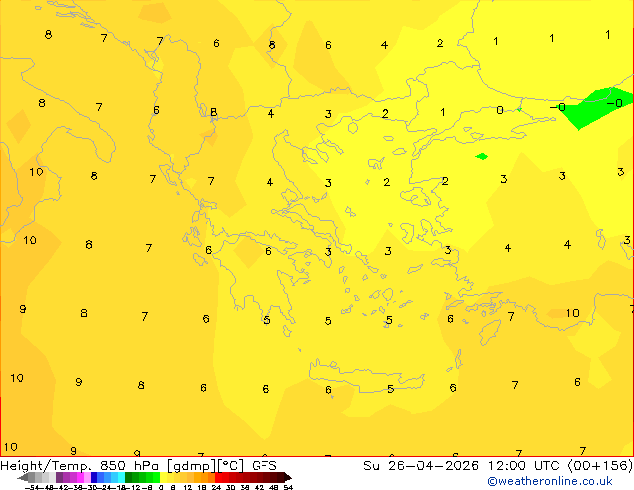
Task: Pick the cyan legend swatch above -18
Action: click(x=121, y=477)
